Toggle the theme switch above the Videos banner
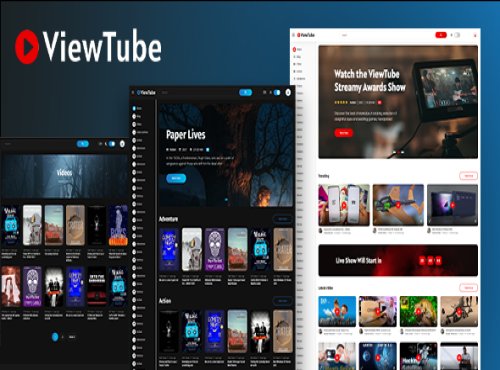Screen dimensions: 500x370 [112, 144]
